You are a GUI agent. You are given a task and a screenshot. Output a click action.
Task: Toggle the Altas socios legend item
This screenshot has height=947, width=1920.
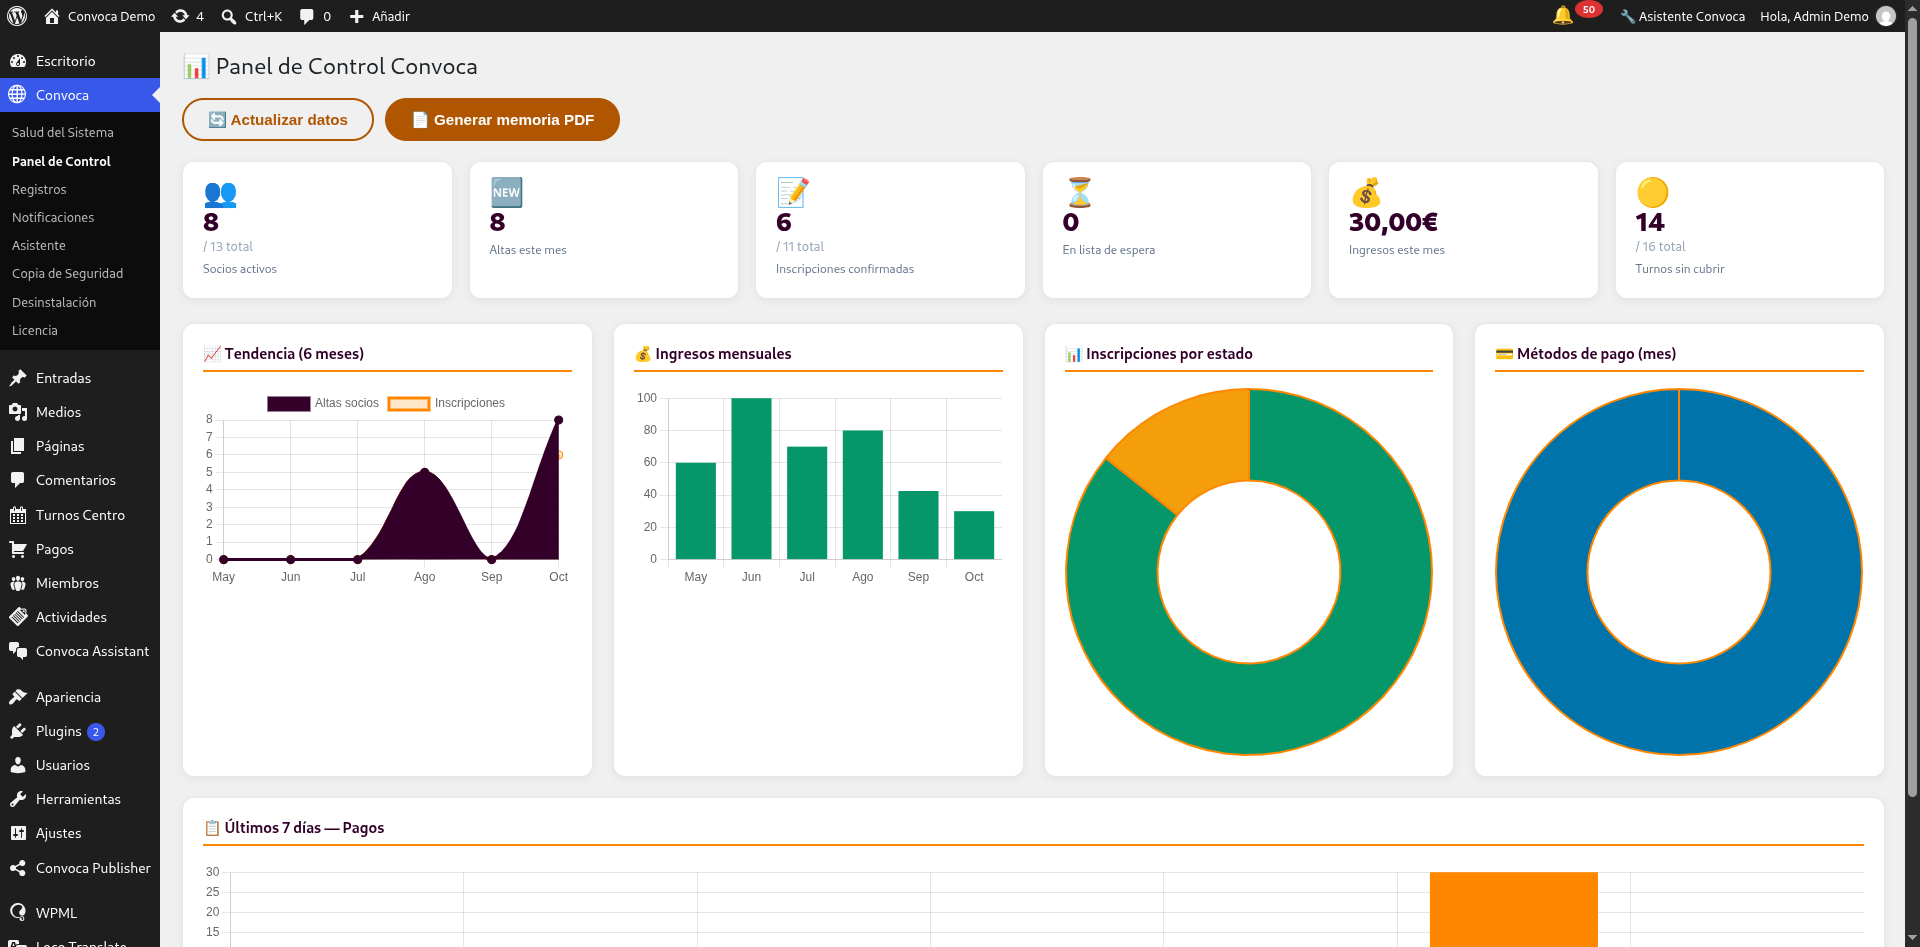(x=323, y=403)
